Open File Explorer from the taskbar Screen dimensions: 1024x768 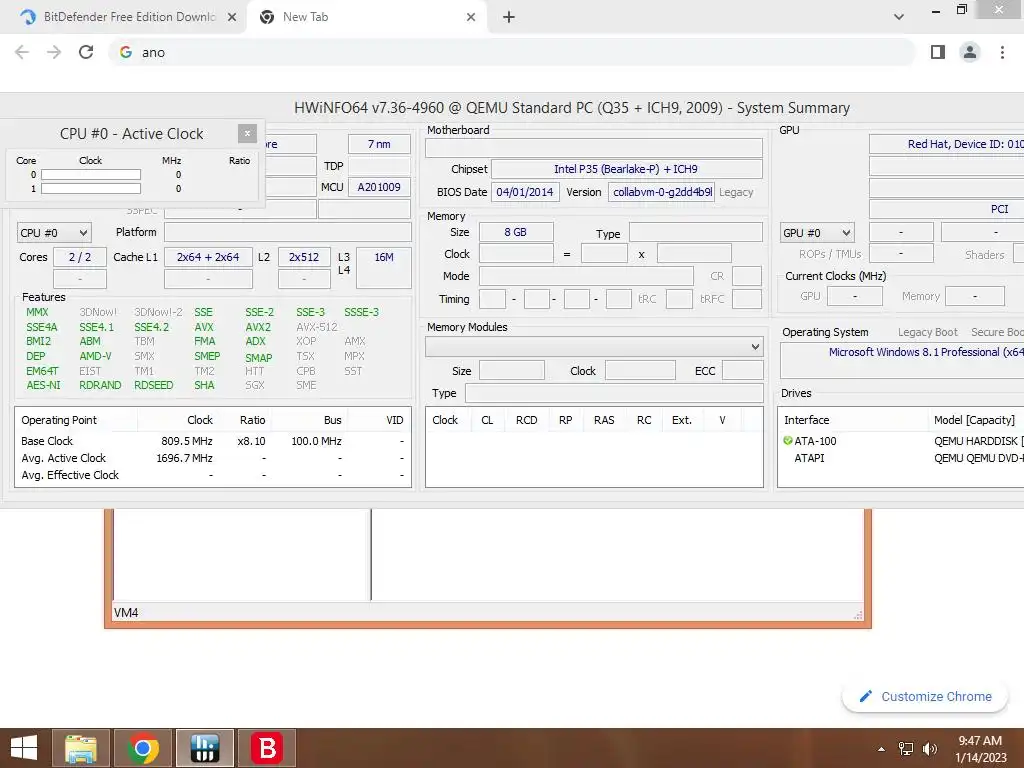[x=81, y=748]
